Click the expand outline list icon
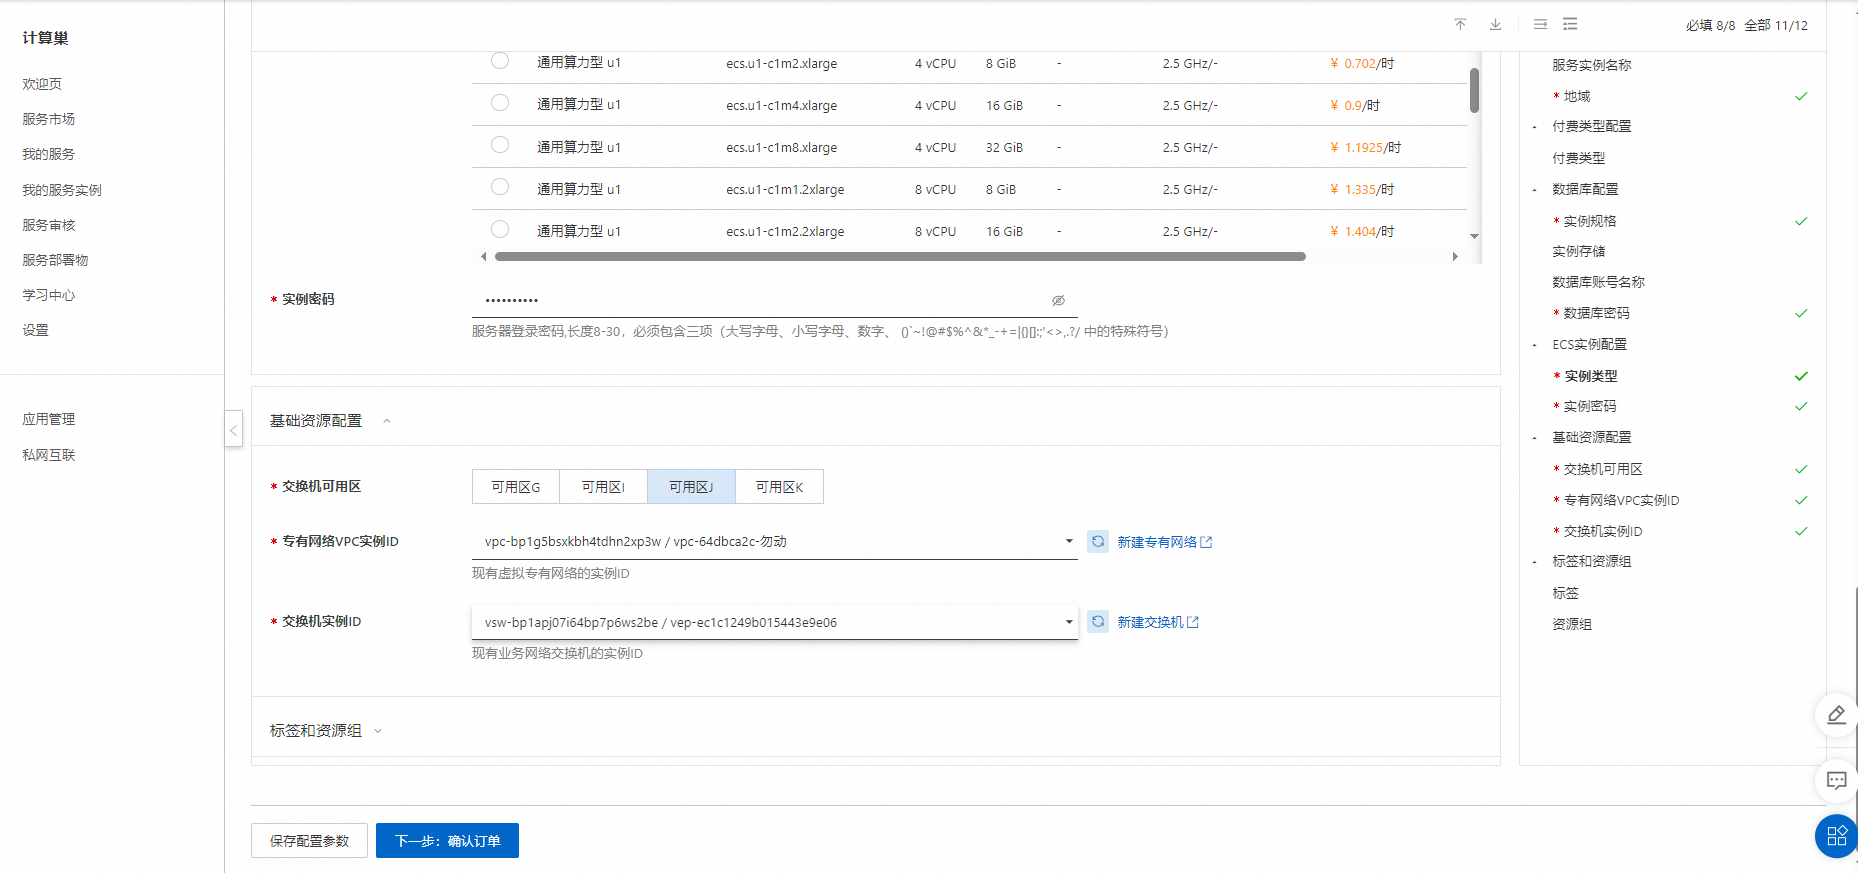Image resolution: width=1858 pixels, height=873 pixels. point(1570,24)
